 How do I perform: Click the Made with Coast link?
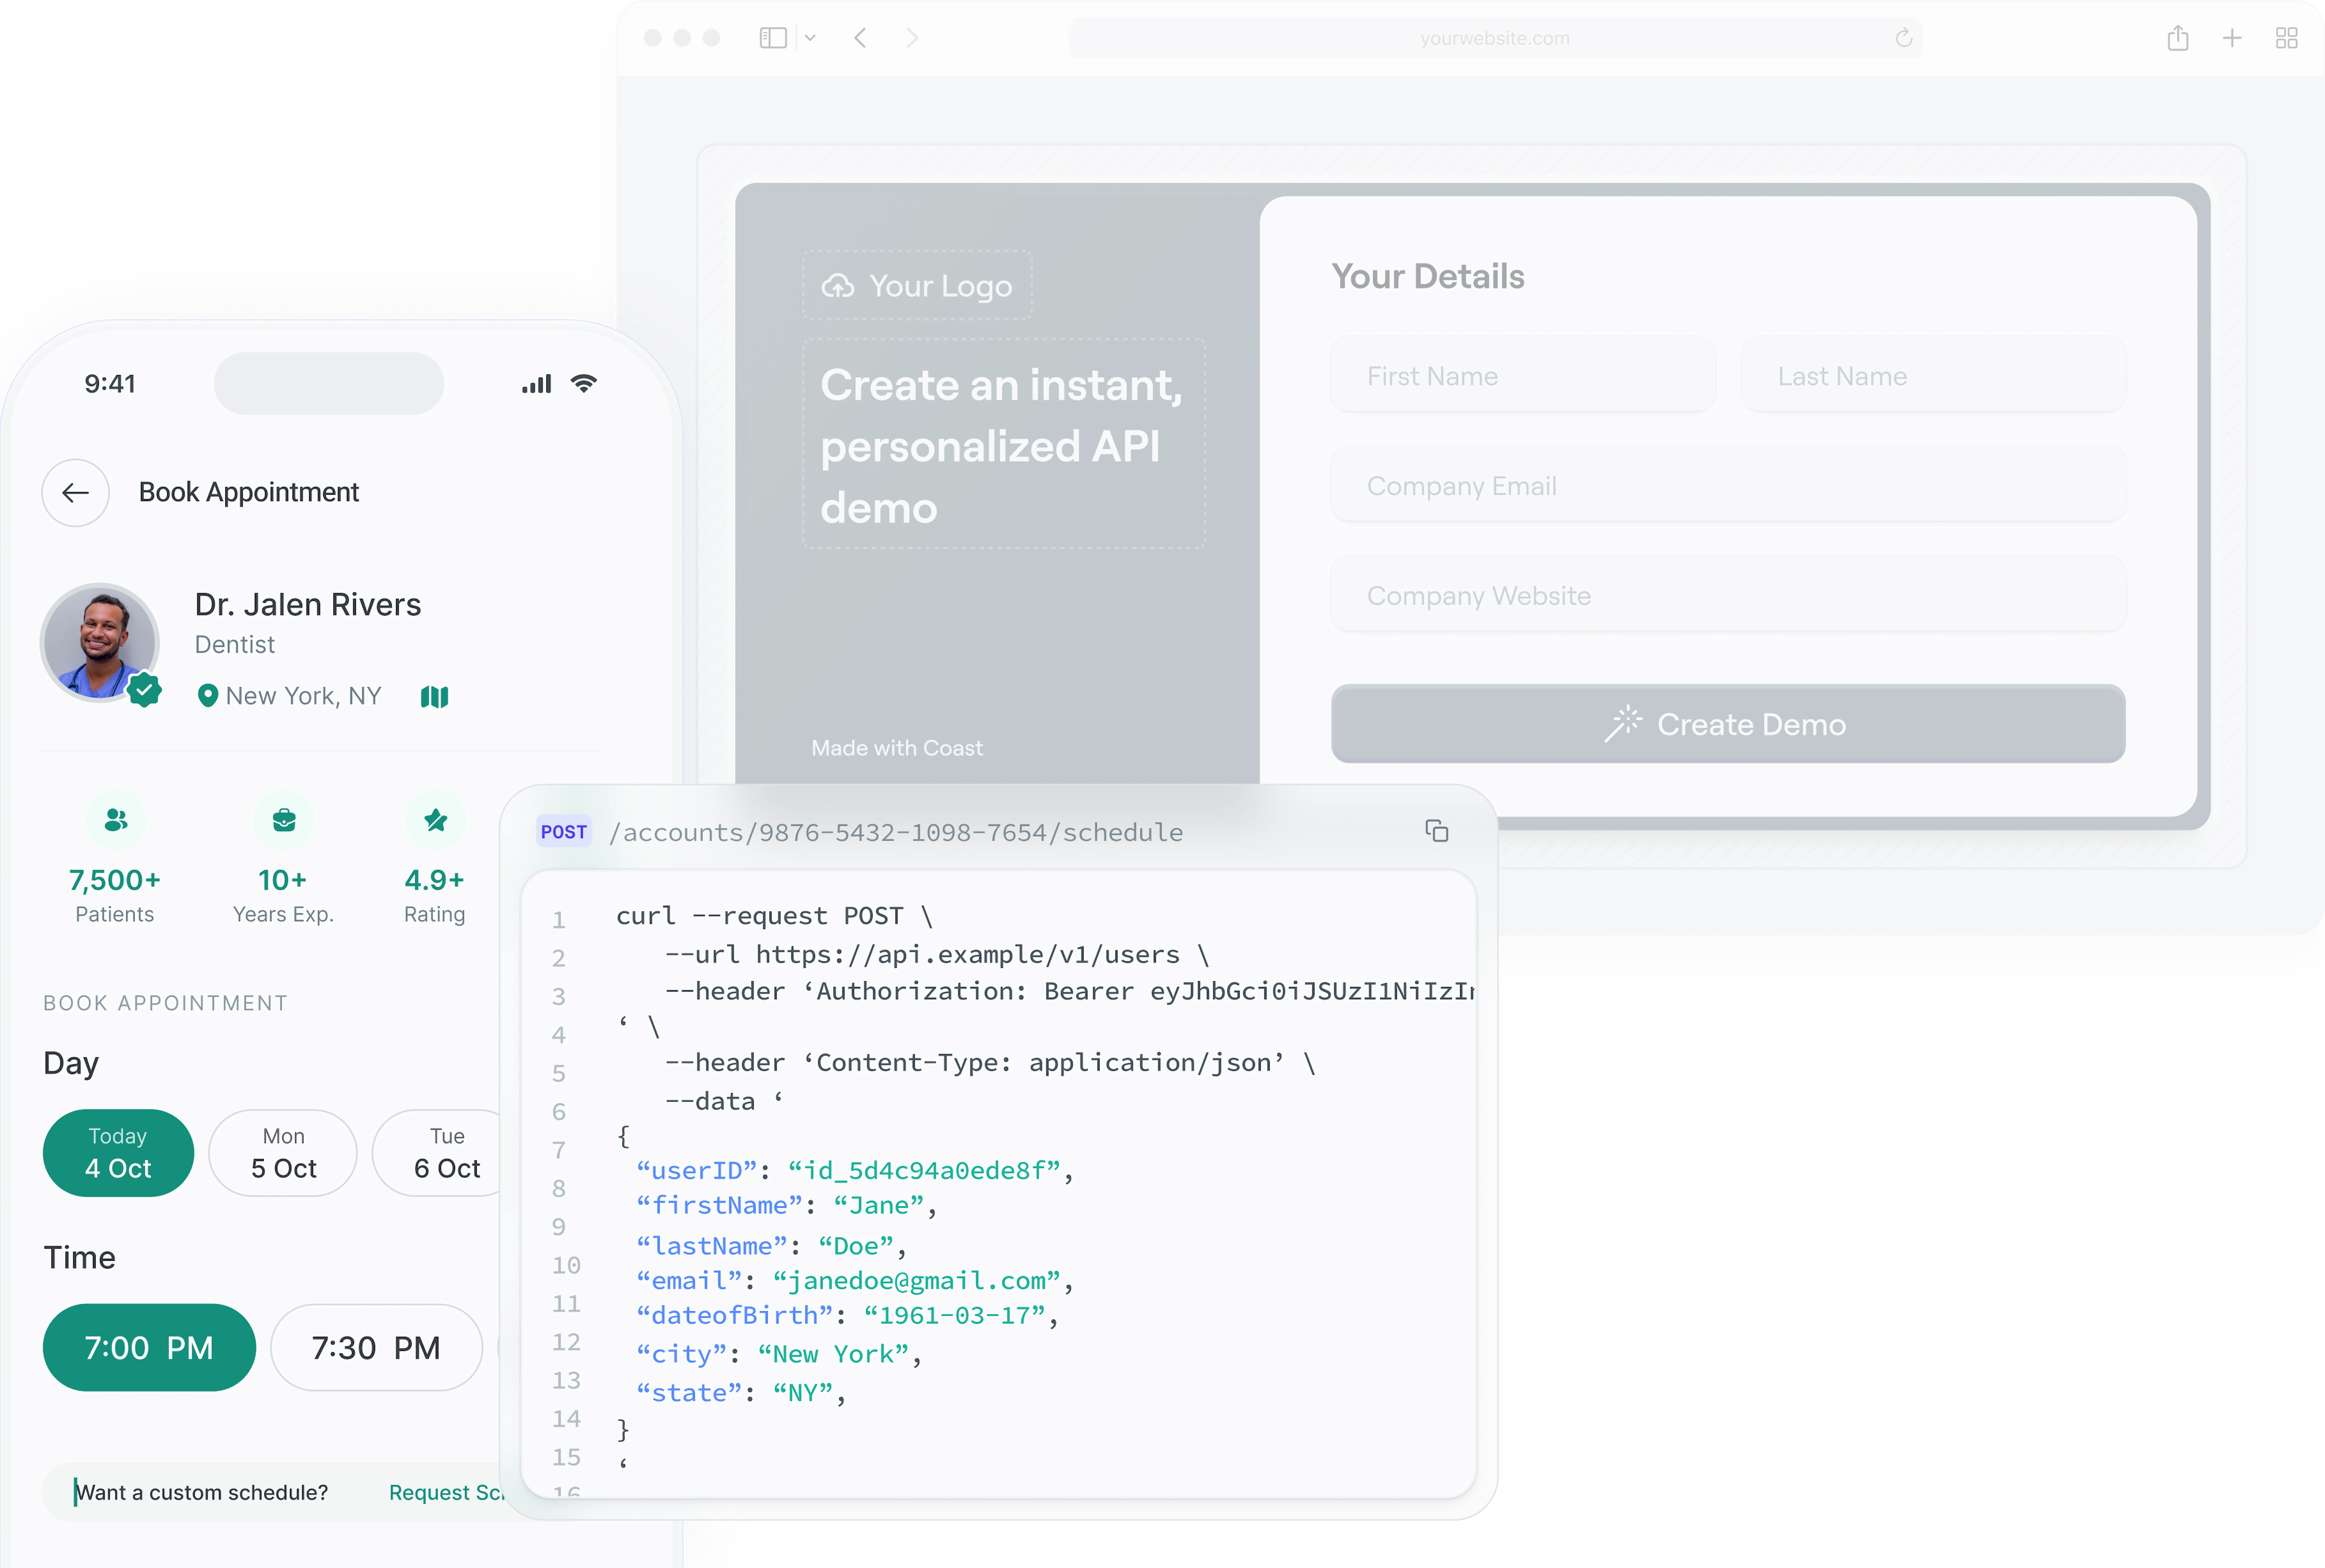click(x=897, y=748)
